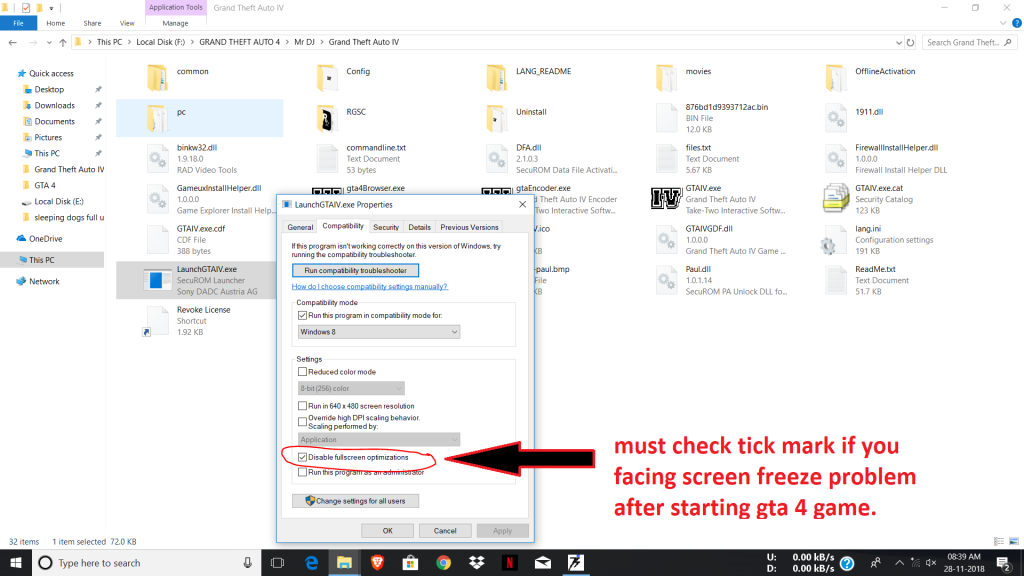Viewport: 1024px width, 576px height.
Task: Open How do I choose compatibility settings link
Action: 370,287
